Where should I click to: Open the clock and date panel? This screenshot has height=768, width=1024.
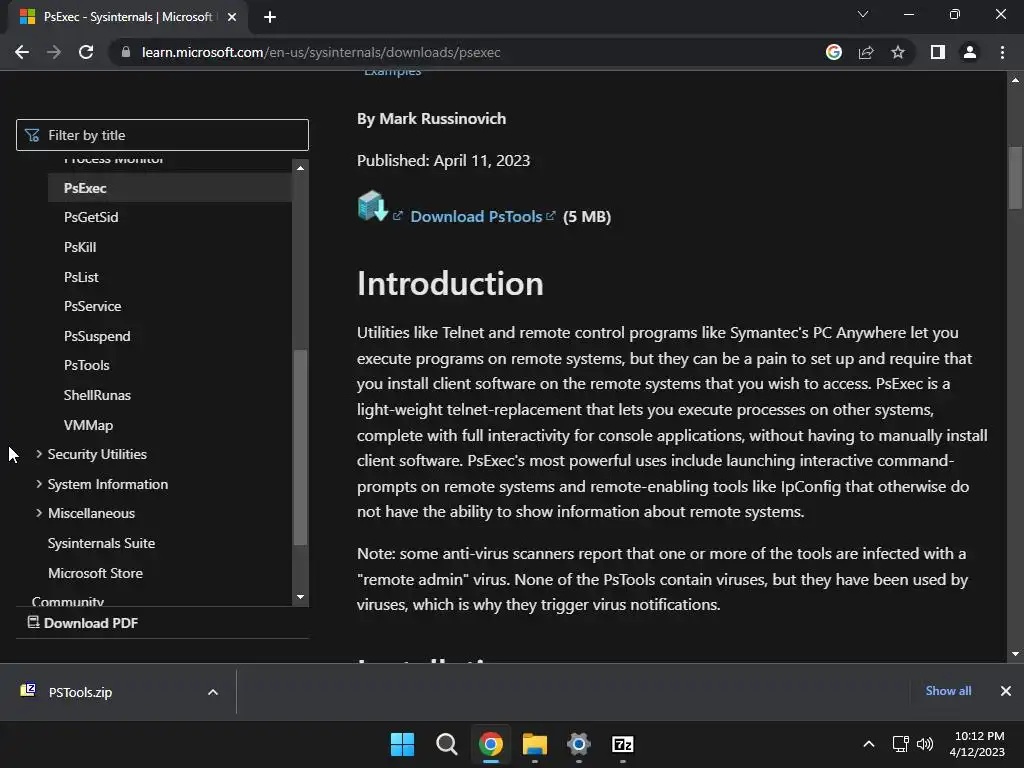click(x=977, y=744)
